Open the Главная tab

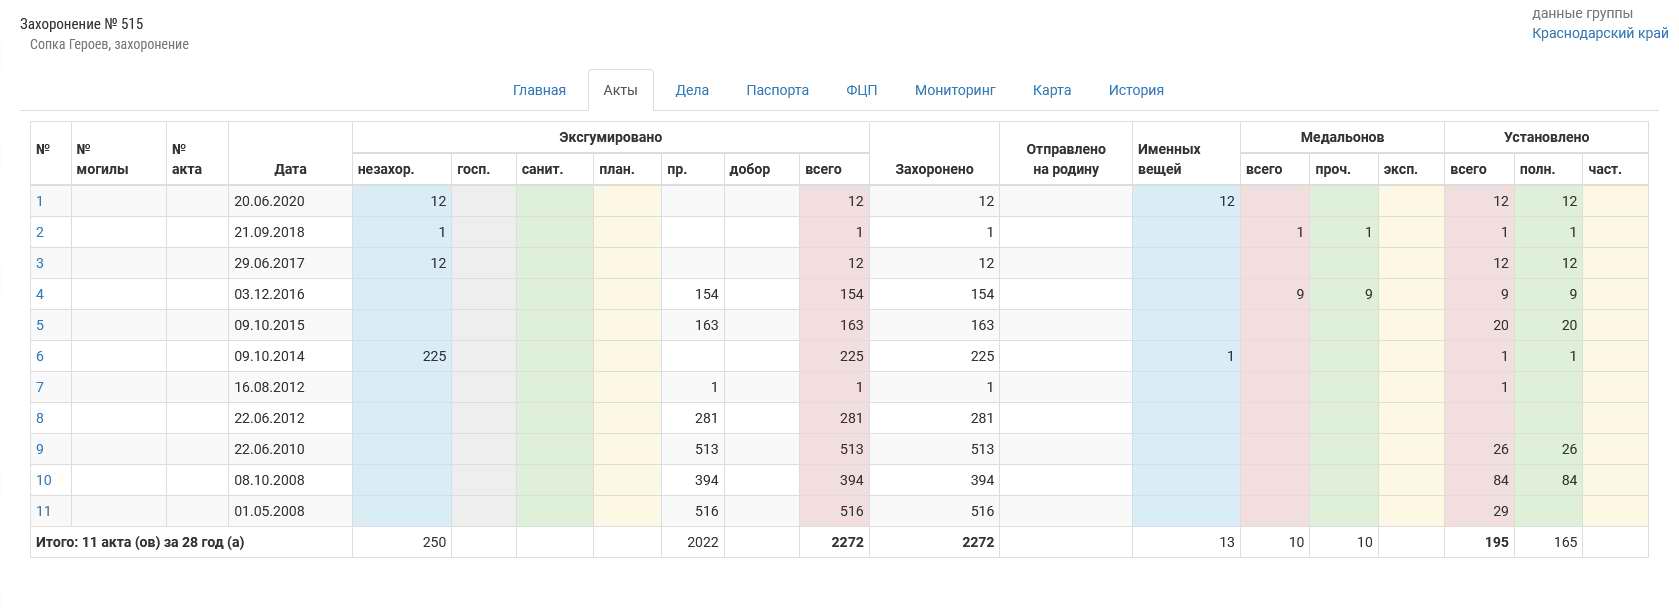[x=539, y=90]
